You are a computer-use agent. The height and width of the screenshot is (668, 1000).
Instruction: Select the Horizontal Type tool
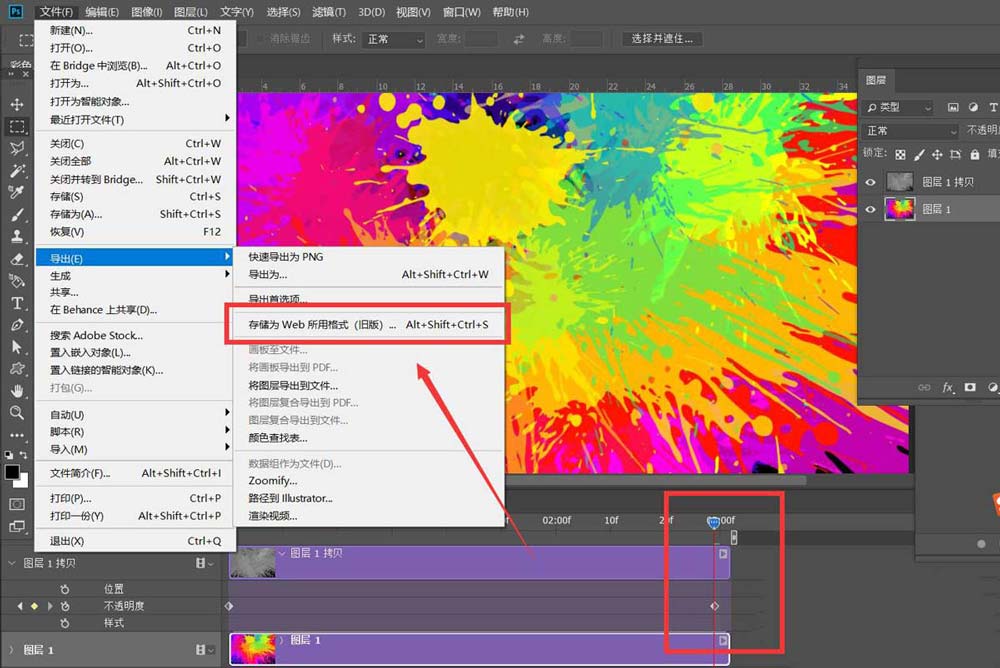pos(17,303)
